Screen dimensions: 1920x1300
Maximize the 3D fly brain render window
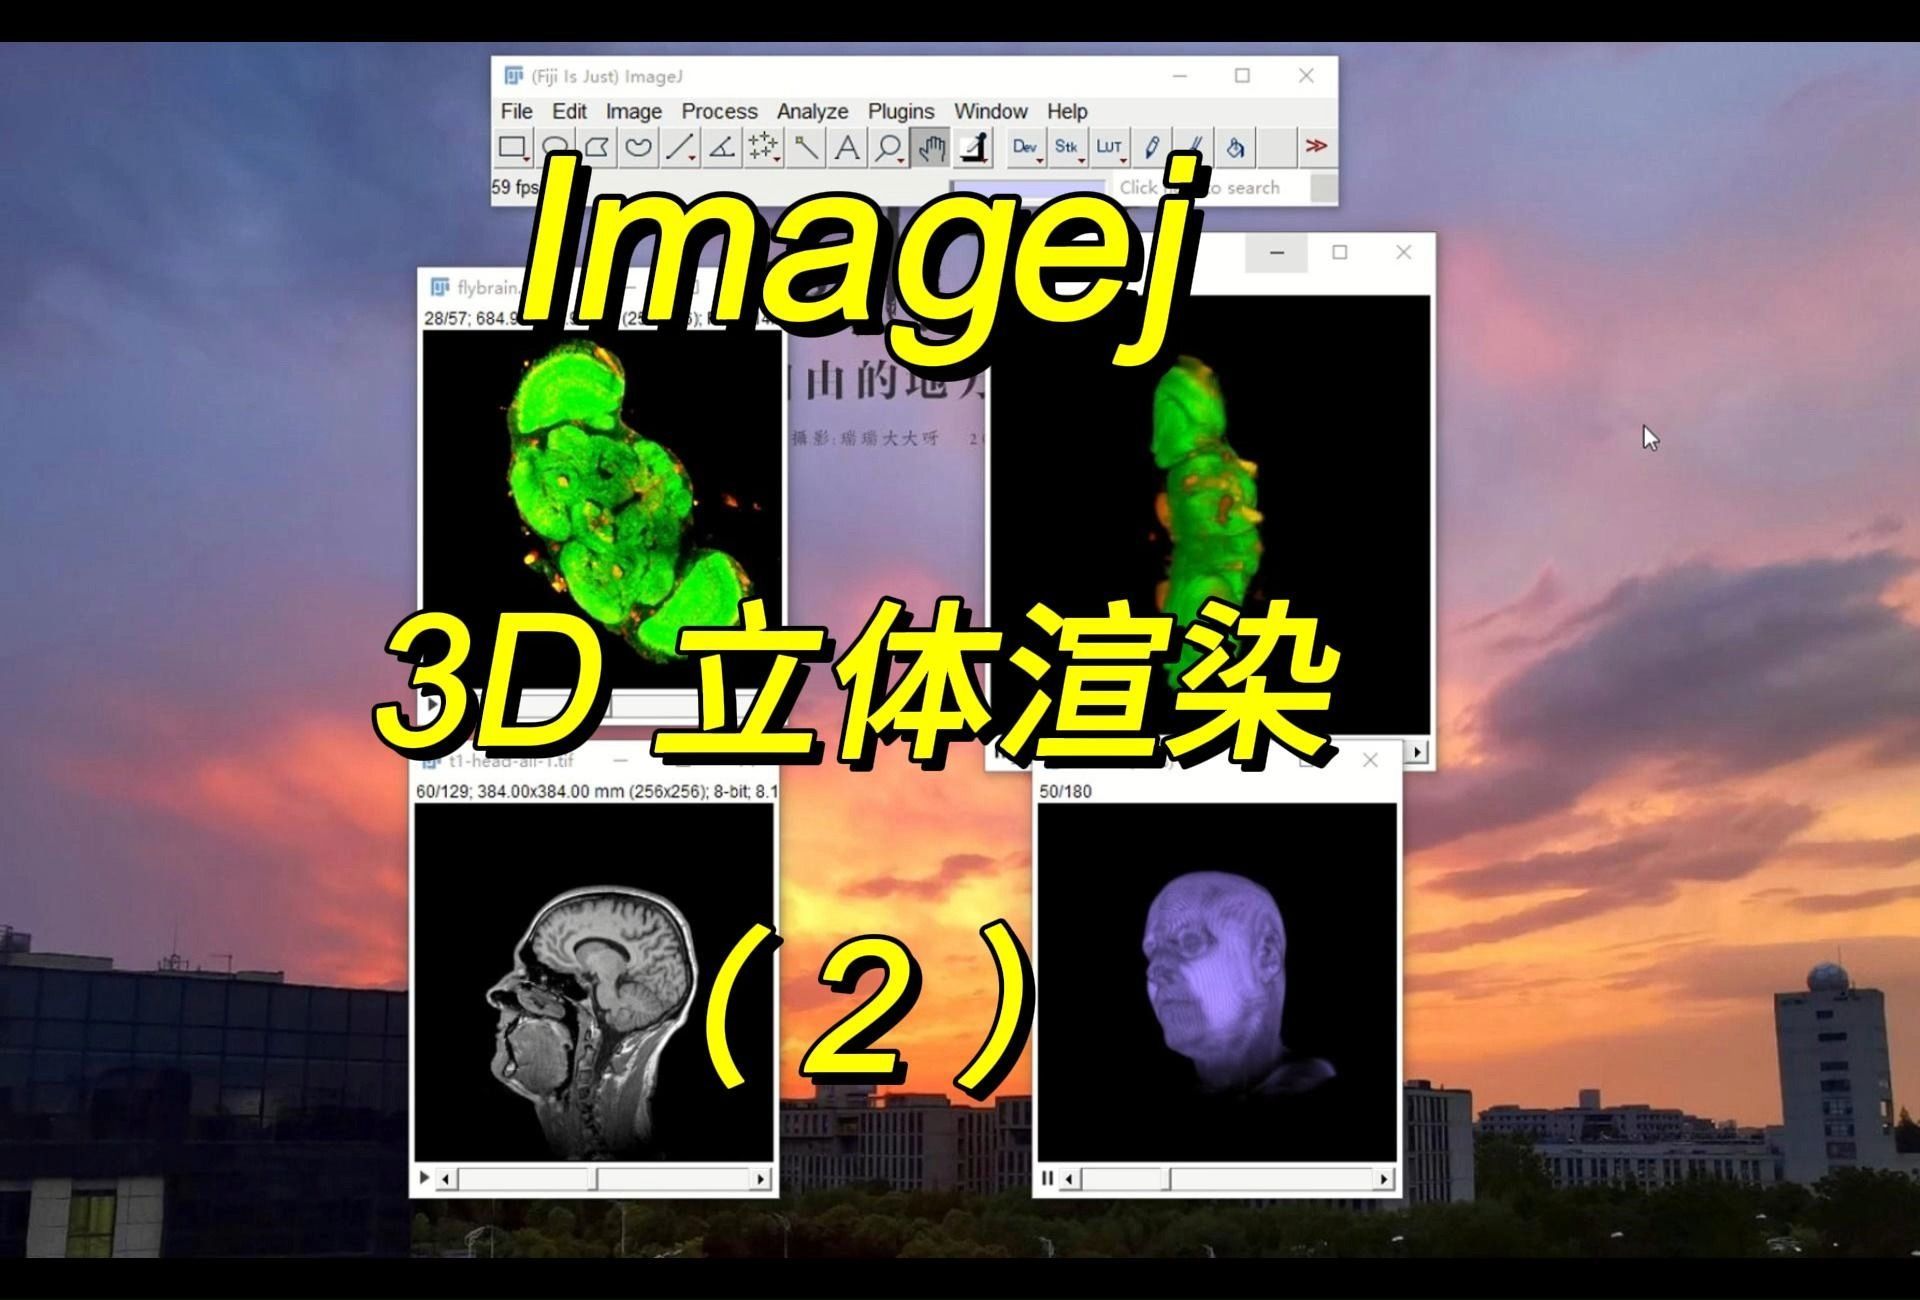(x=1340, y=253)
